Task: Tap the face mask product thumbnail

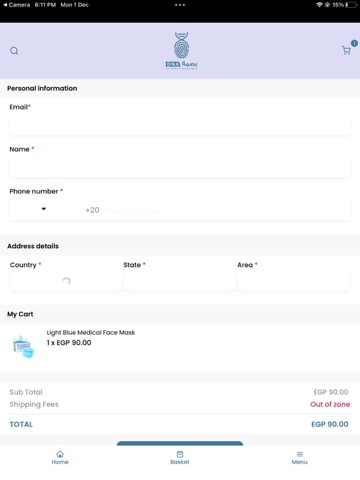Action: pos(23,347)
